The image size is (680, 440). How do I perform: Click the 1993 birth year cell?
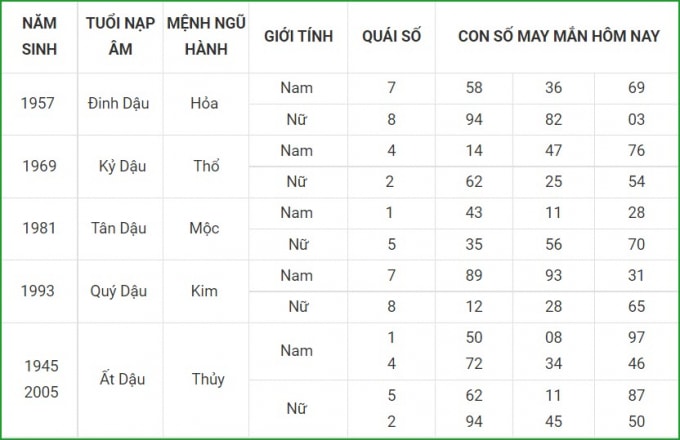coord(38,291)
